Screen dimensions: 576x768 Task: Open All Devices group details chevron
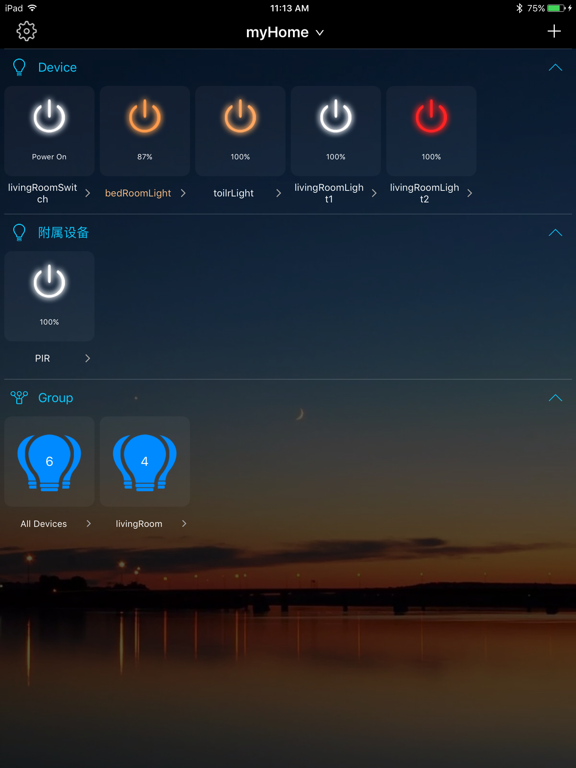[x=89, y=524]
